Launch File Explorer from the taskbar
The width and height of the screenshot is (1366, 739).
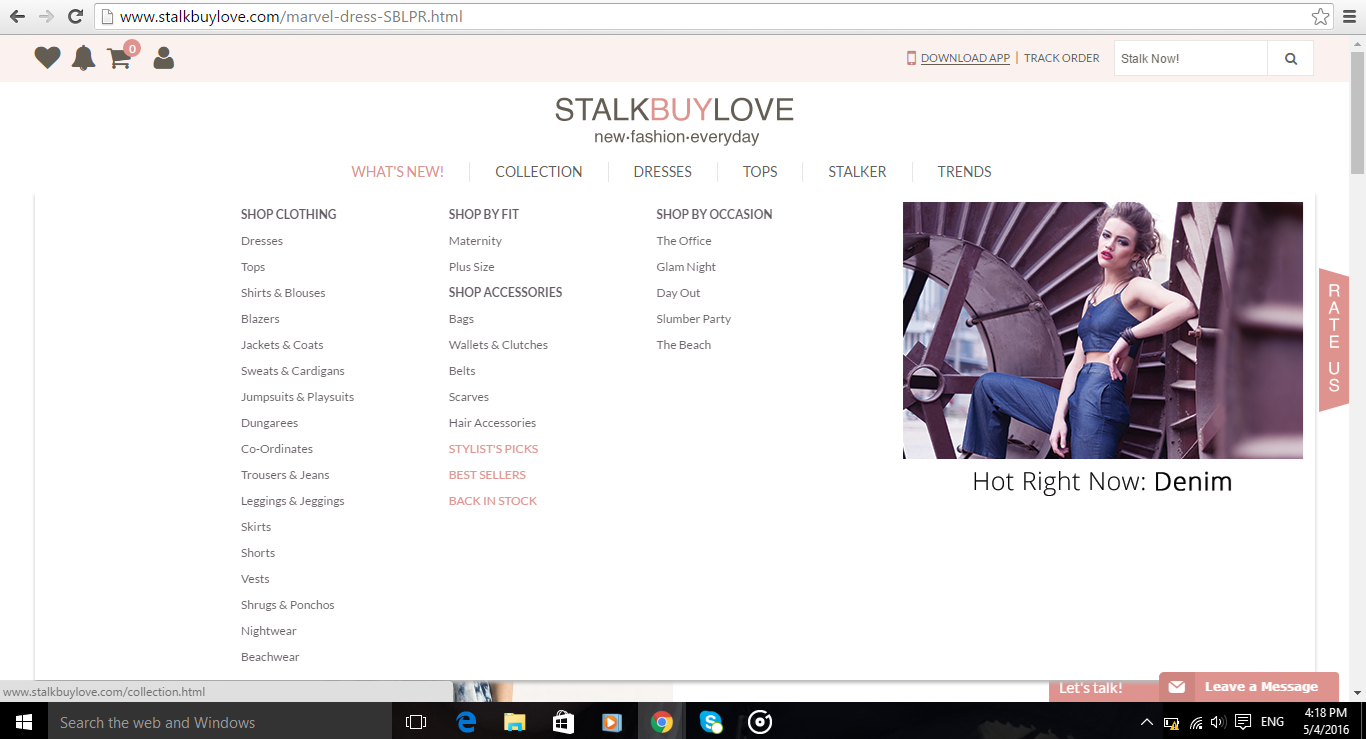(515, 722)
